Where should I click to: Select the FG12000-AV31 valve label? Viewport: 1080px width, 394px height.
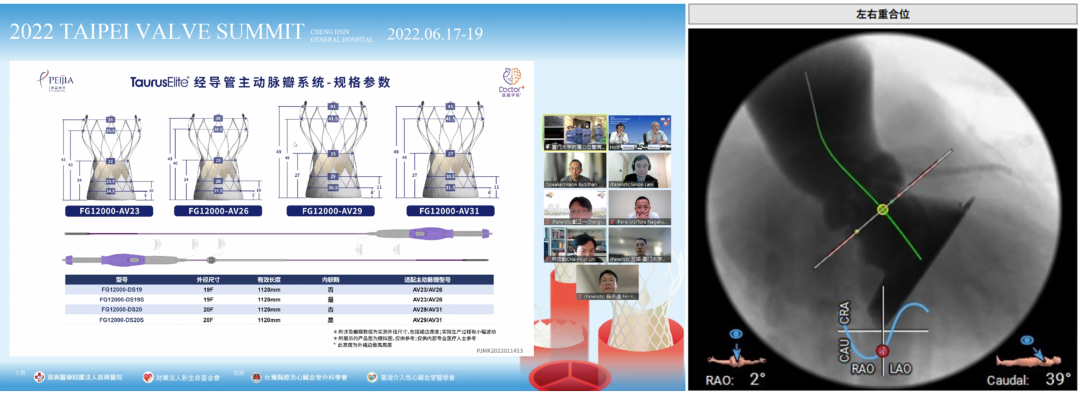[450, 211]
